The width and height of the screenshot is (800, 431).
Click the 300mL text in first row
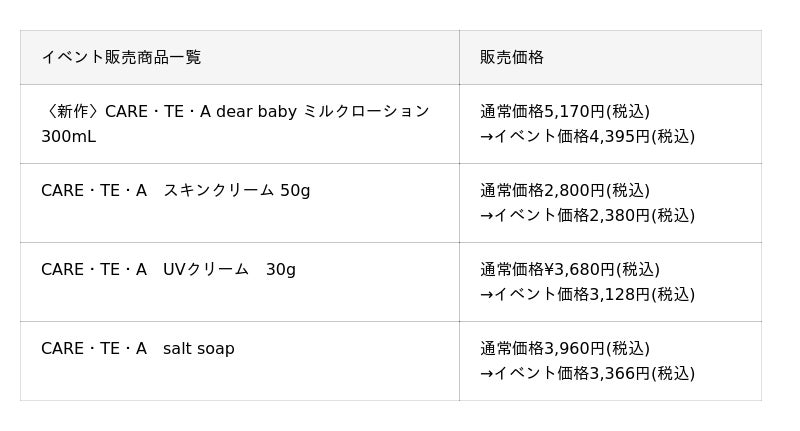pos(68,136)
